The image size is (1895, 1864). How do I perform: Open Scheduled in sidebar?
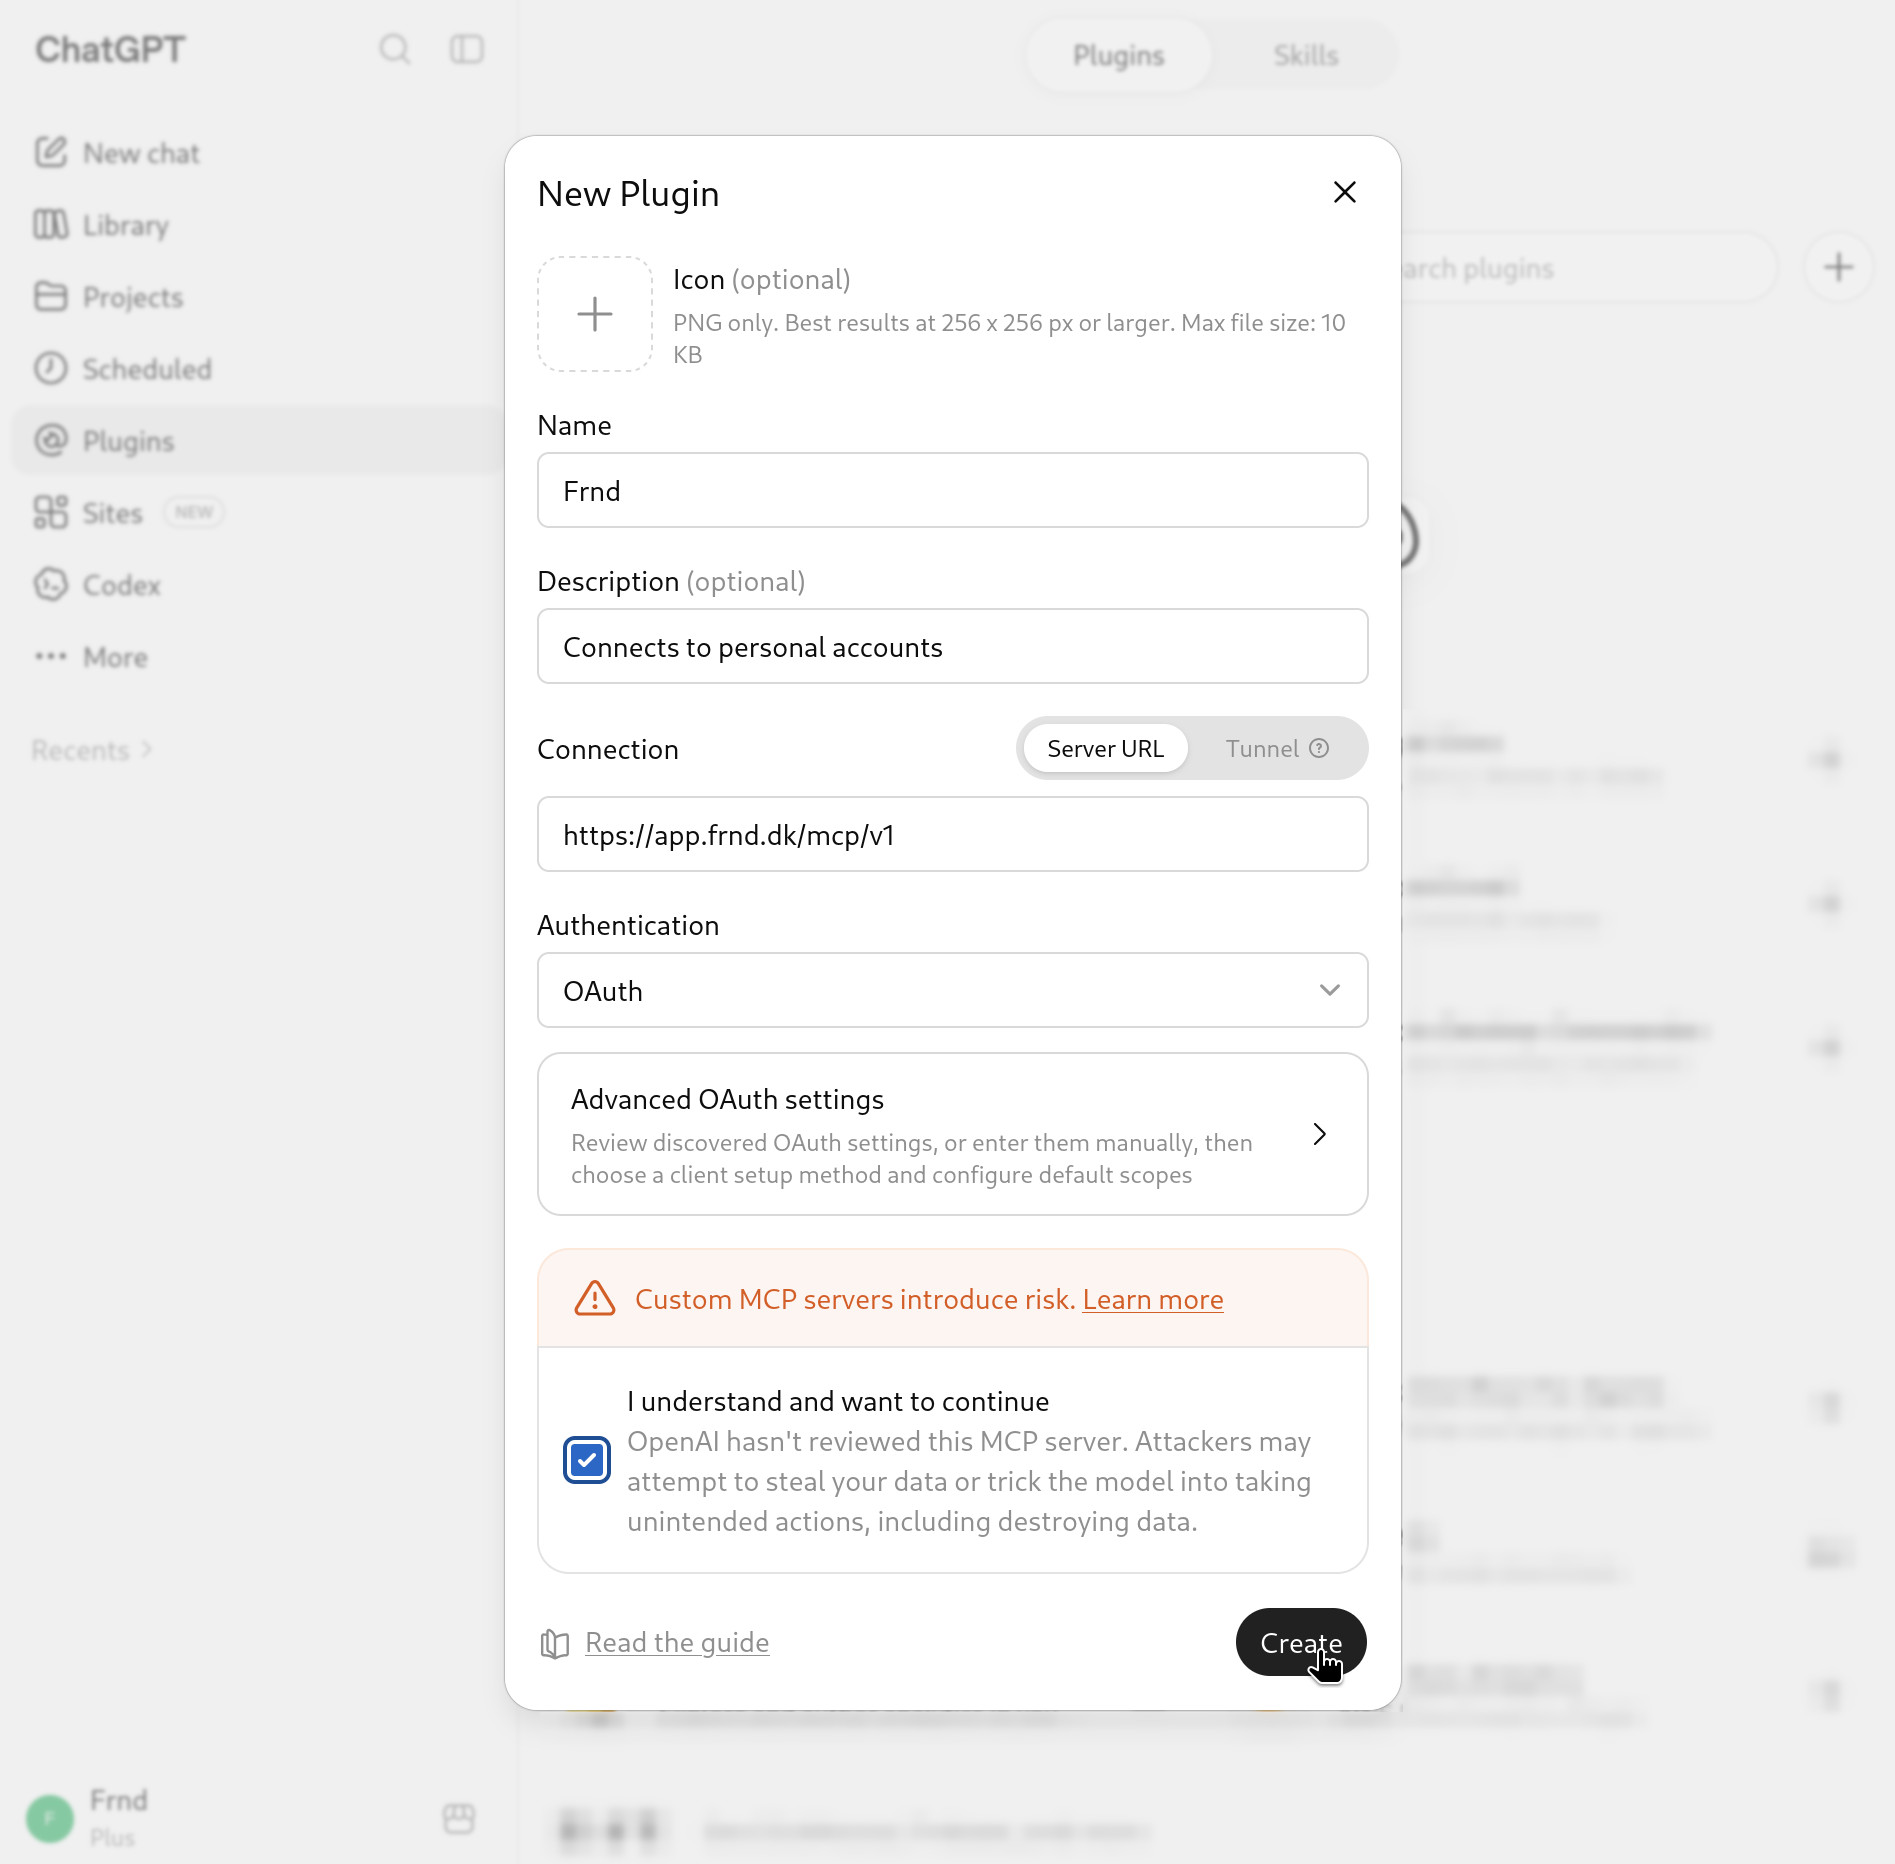click(x=258, y=369)
